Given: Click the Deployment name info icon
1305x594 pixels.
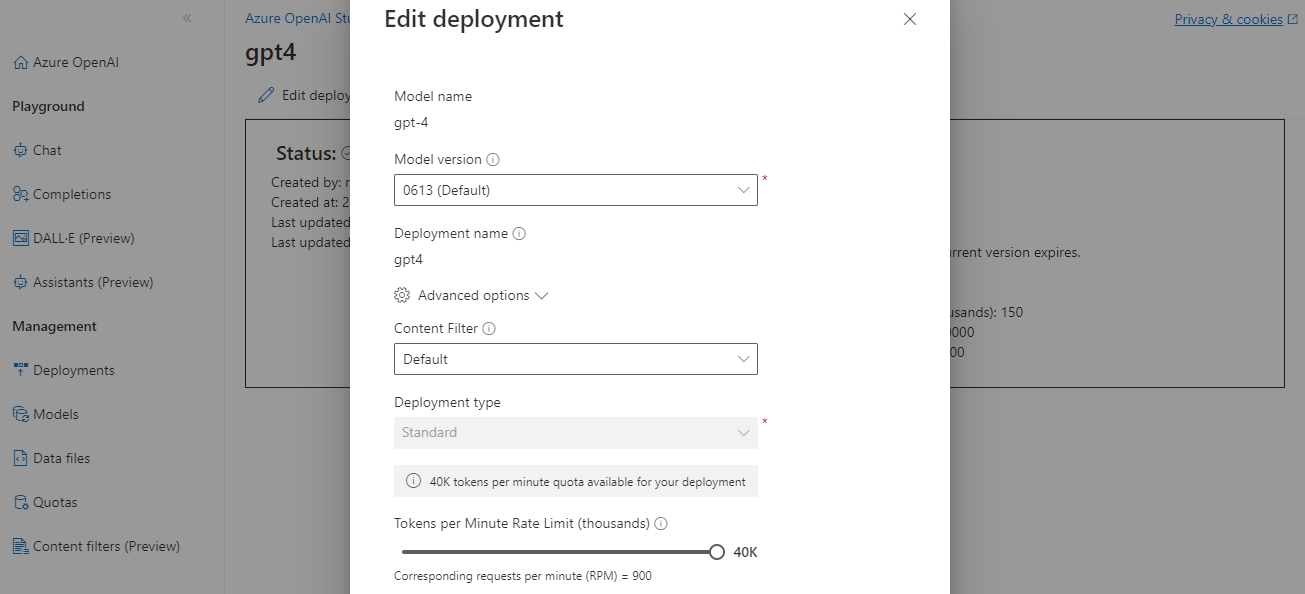Looking at the screenshot, I should point(518,233).
